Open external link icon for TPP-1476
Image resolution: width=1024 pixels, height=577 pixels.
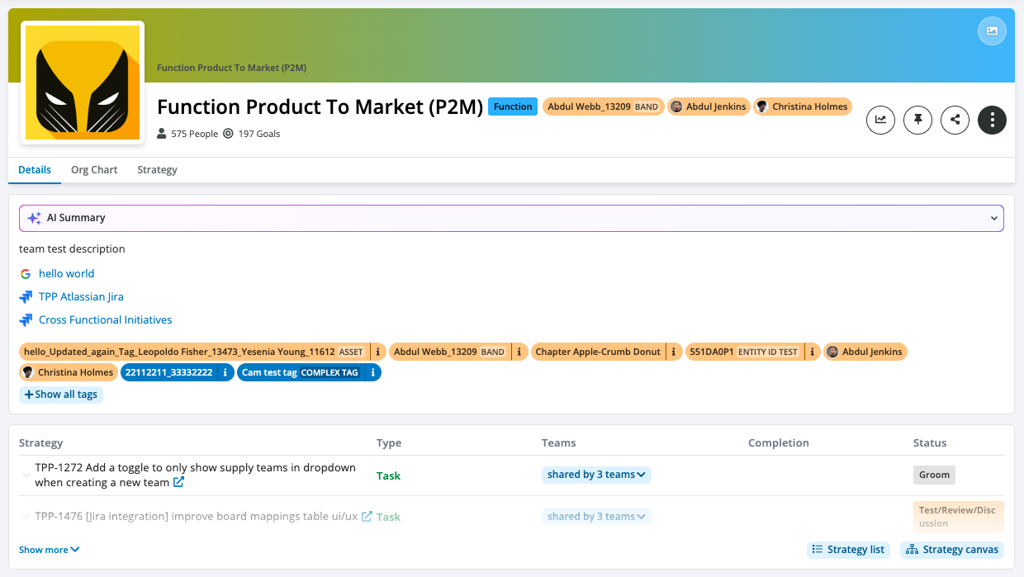coord(367,517)
